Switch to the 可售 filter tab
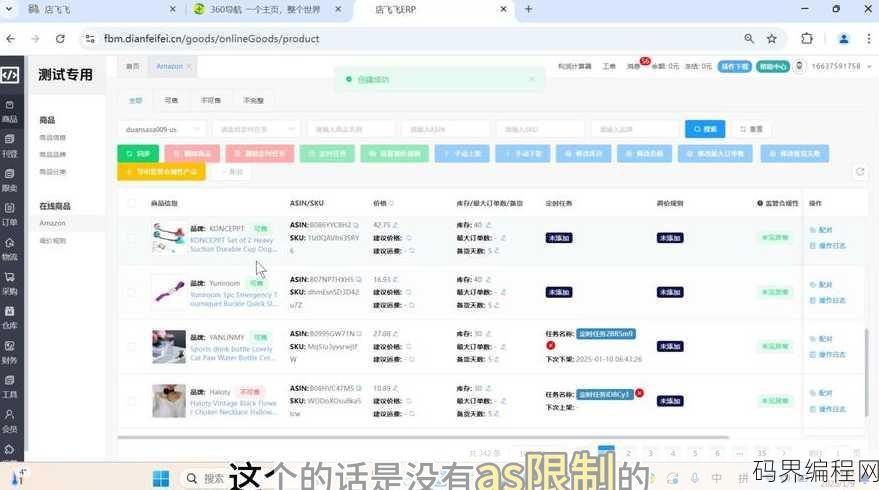The width and height of the screenshot is (879, 490). point(171,100)
